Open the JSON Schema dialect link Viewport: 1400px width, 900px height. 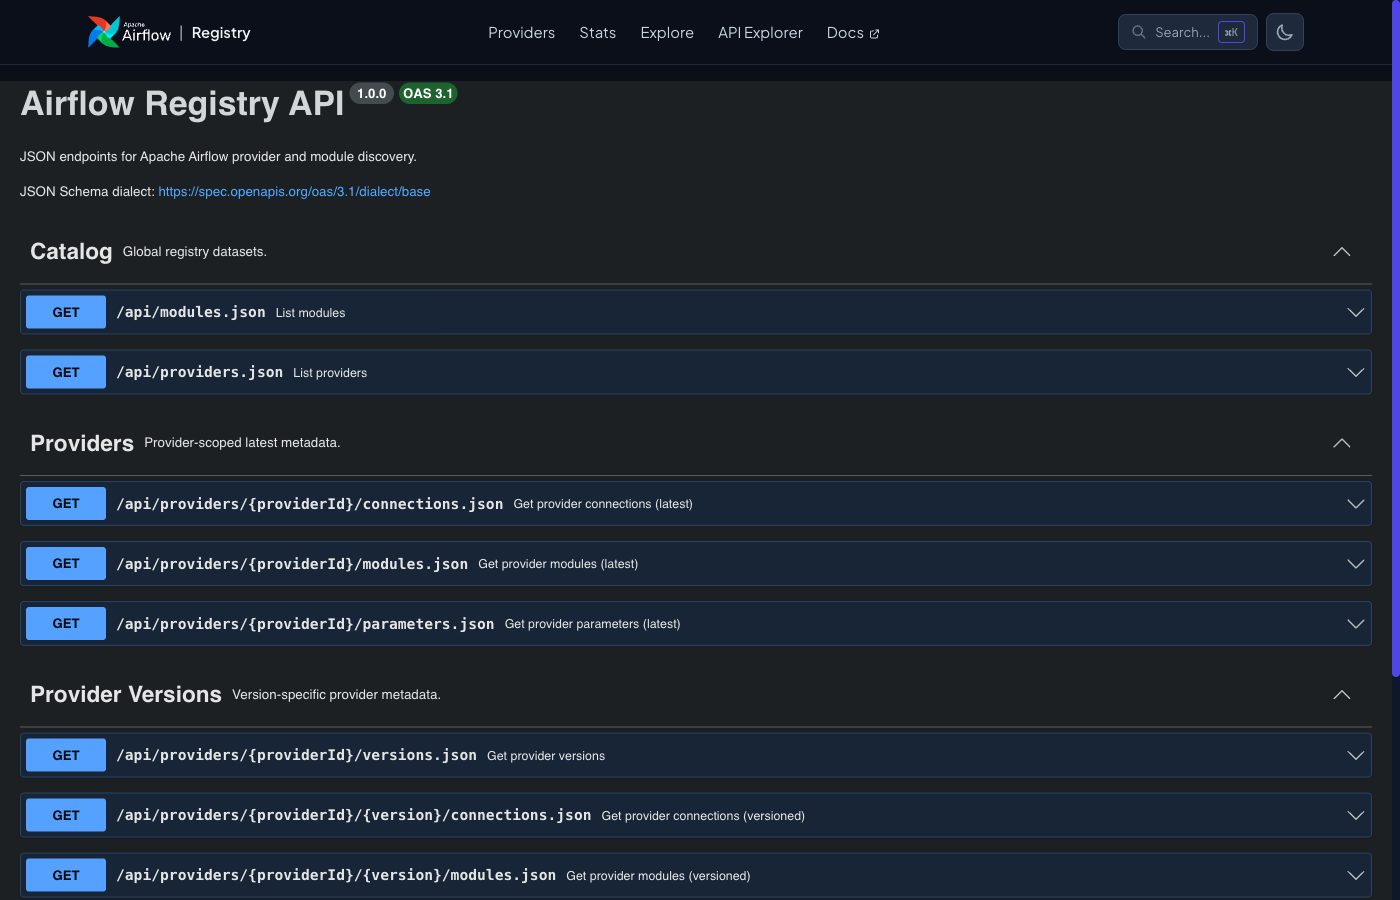[x=294, y=191]
